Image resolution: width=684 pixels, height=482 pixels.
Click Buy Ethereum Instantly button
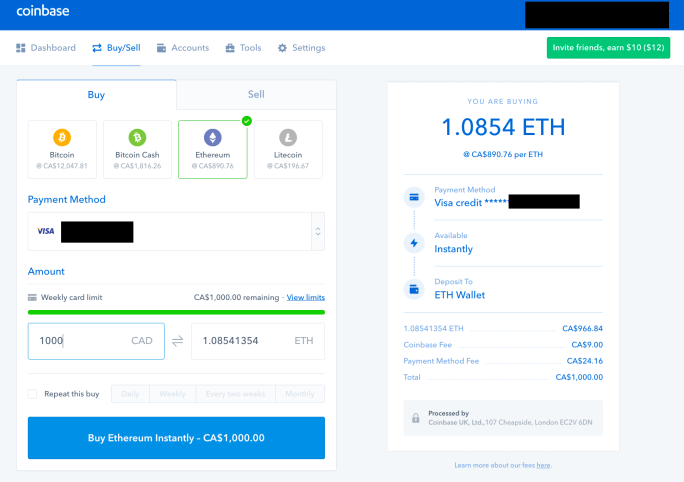176,438
